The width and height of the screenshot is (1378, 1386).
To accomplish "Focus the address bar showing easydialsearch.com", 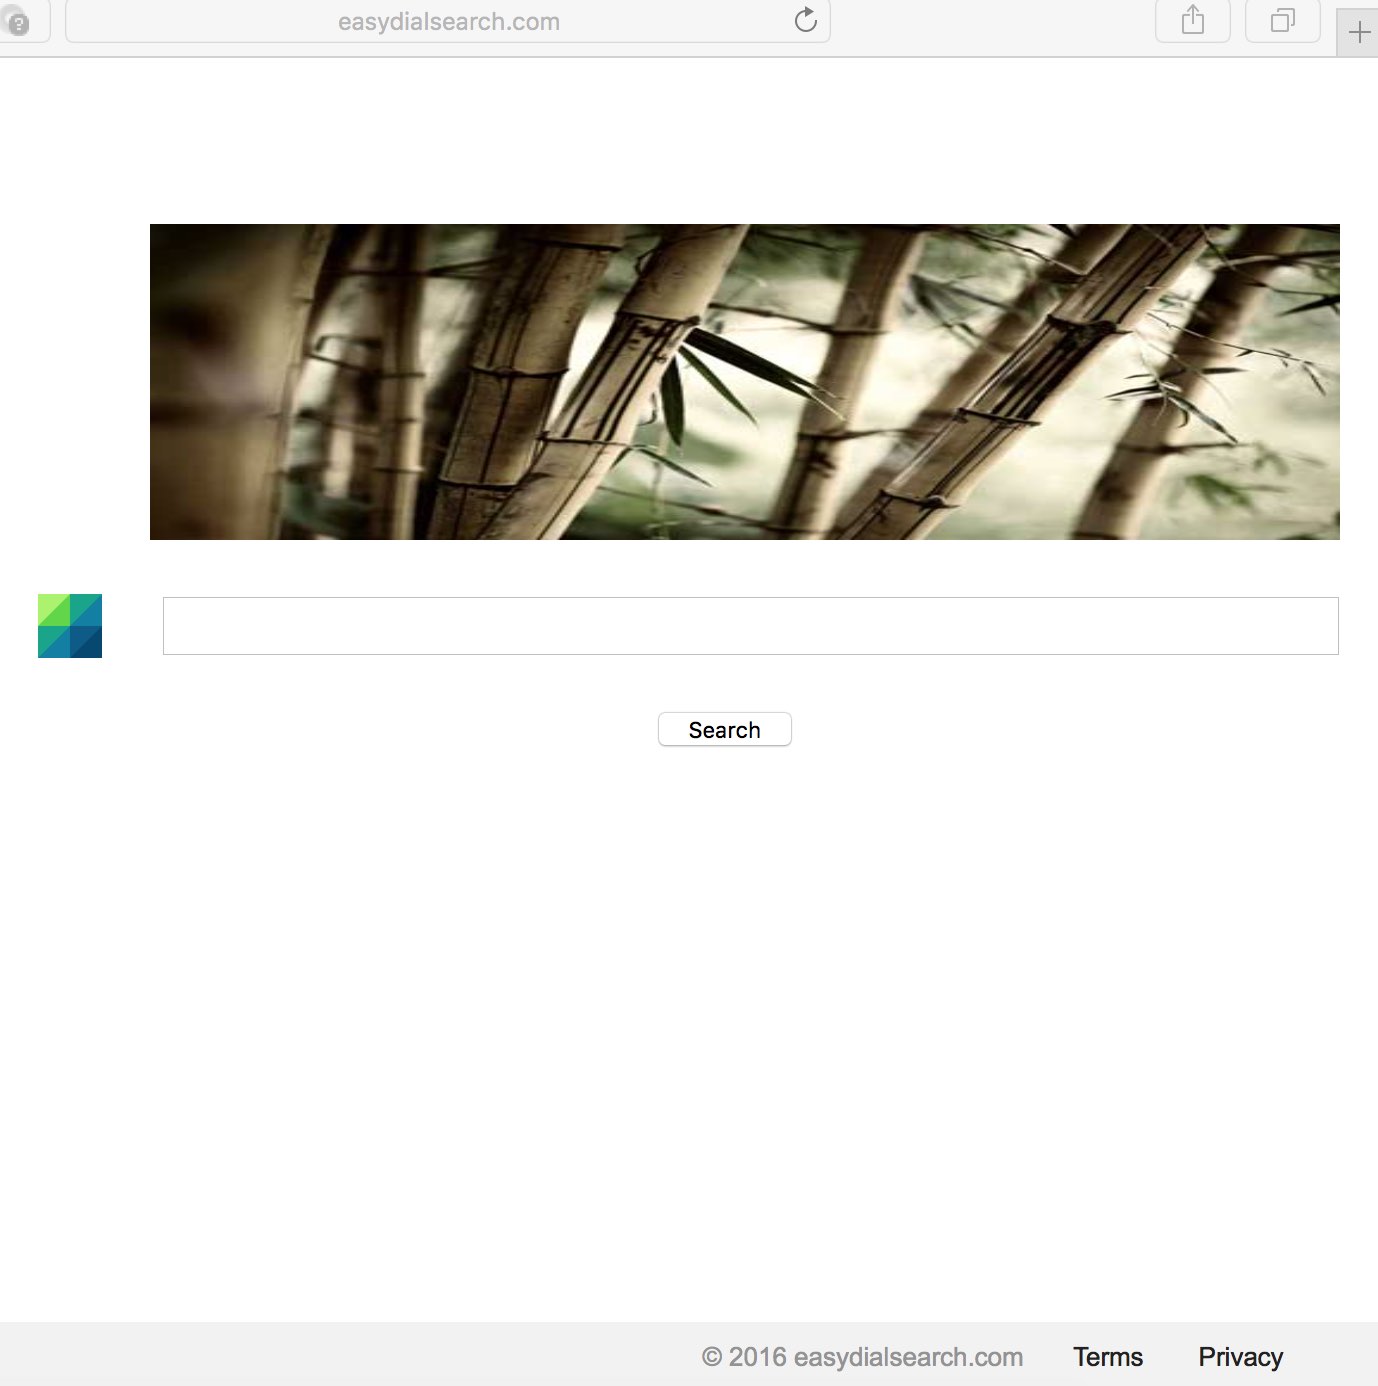I will coord(447,22).
